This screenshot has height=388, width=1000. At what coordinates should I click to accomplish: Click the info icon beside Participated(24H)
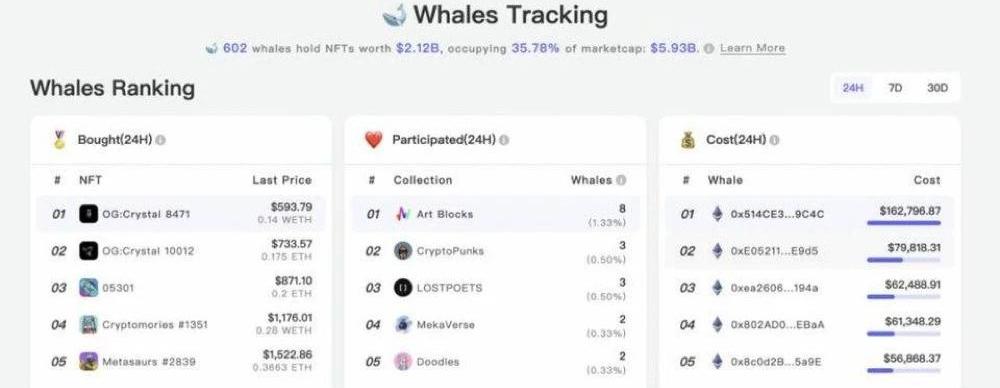504,140
